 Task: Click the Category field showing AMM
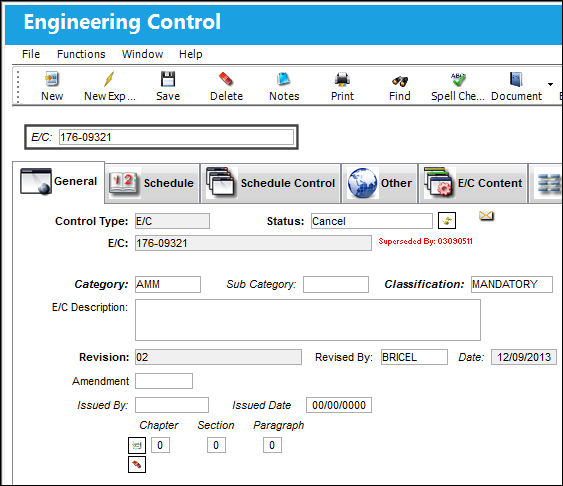click(x=168, y=284)
